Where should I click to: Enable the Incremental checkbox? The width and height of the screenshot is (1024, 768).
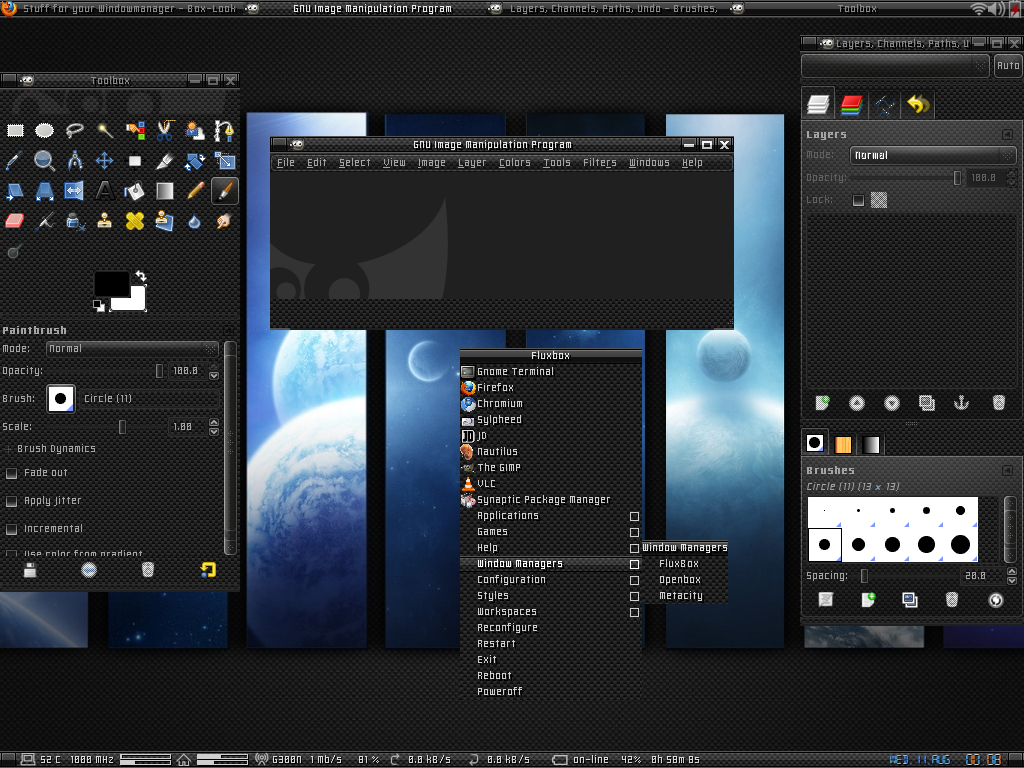11,529
